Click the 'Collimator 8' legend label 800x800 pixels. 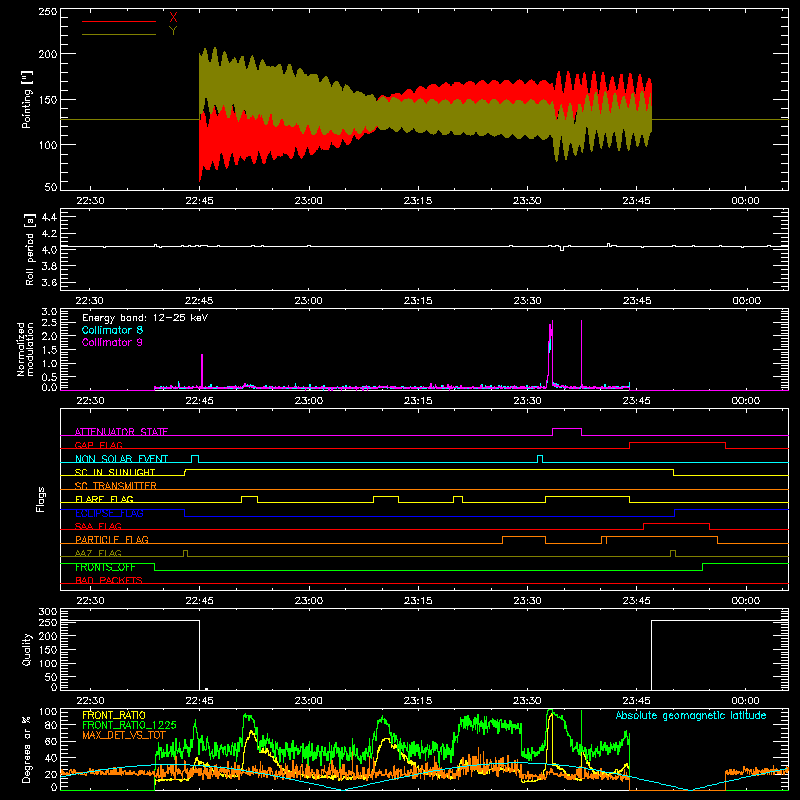(x=112, y=330)
